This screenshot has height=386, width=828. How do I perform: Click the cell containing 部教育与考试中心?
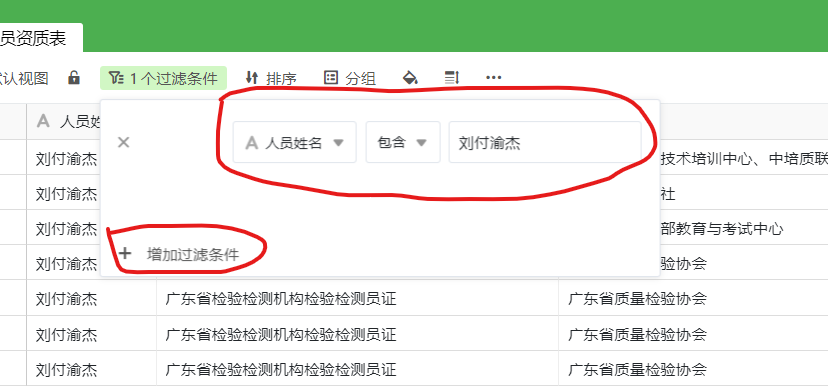click(744, 229)
